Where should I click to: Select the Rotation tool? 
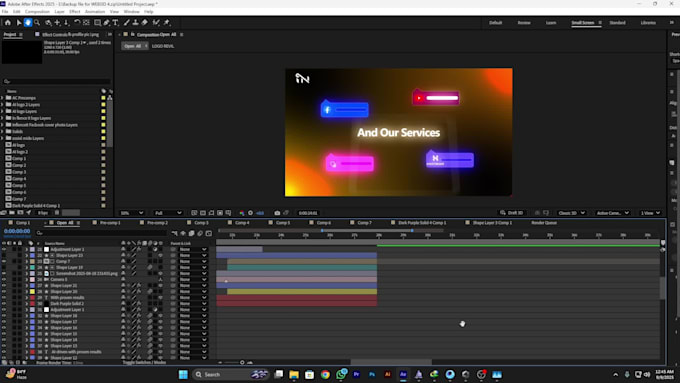pos(77,23)
